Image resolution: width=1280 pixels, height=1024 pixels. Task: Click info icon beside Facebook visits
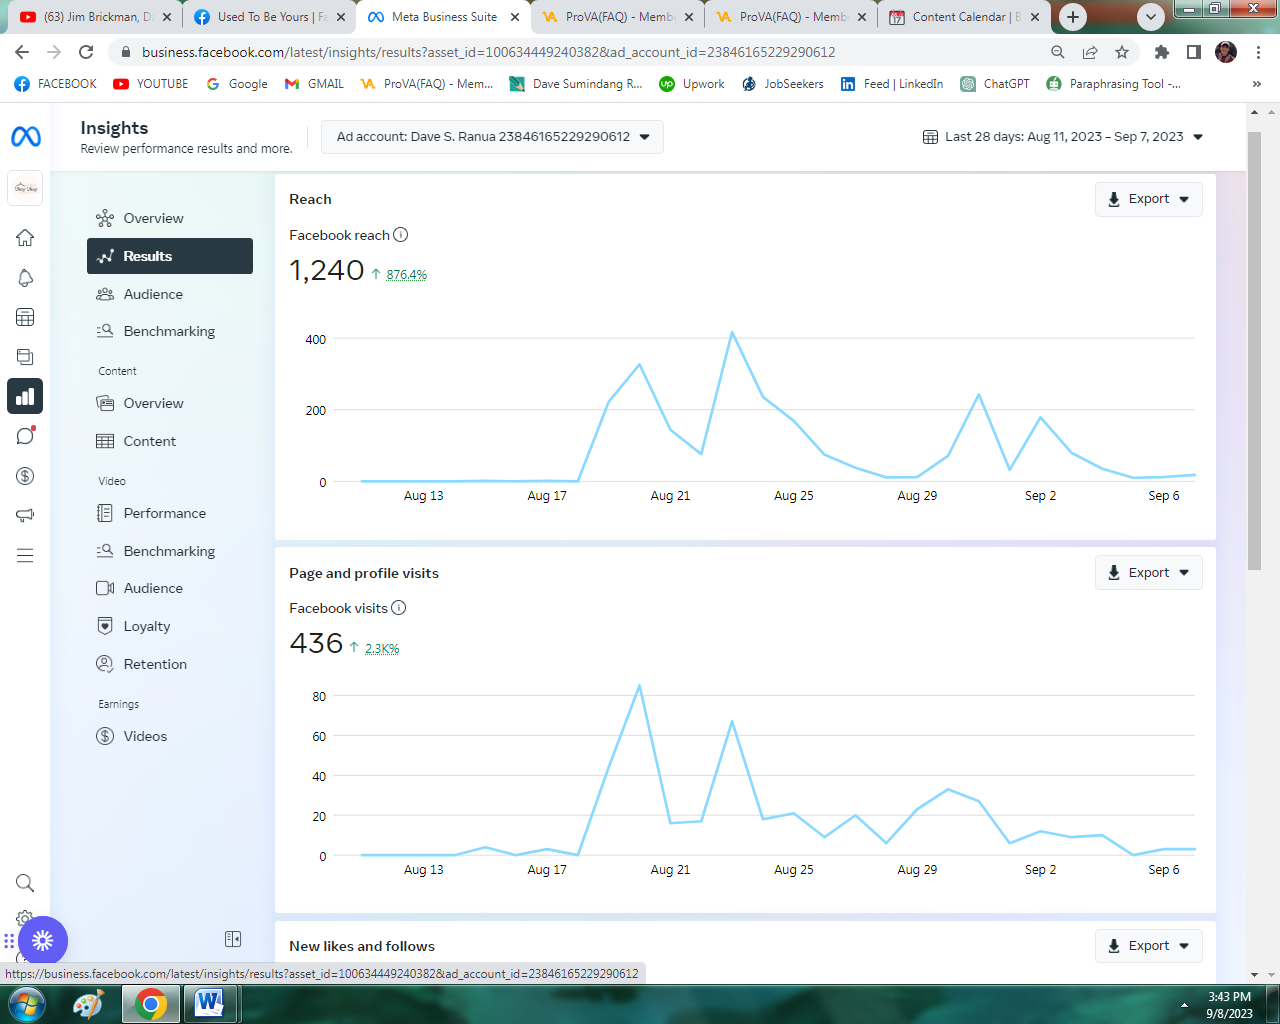coord(399,608)
